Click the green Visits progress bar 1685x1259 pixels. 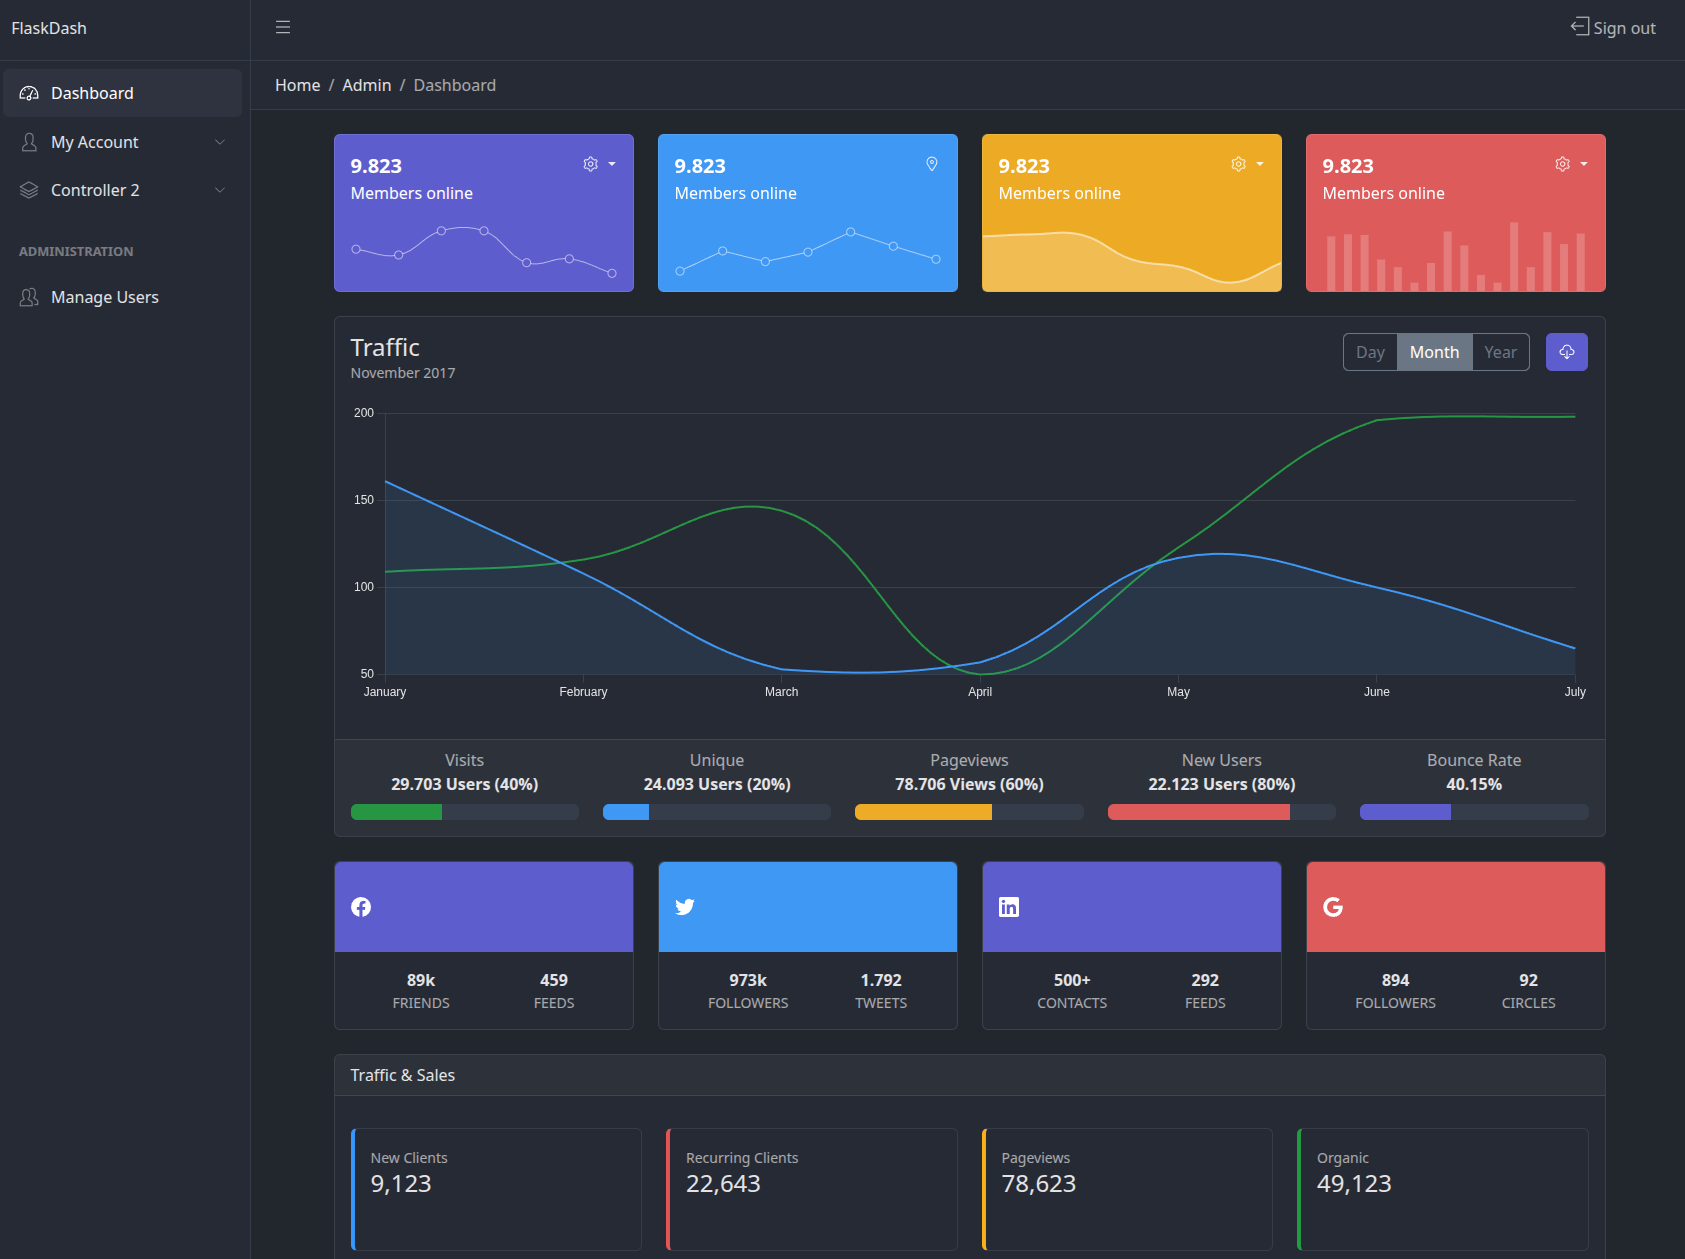396,812
